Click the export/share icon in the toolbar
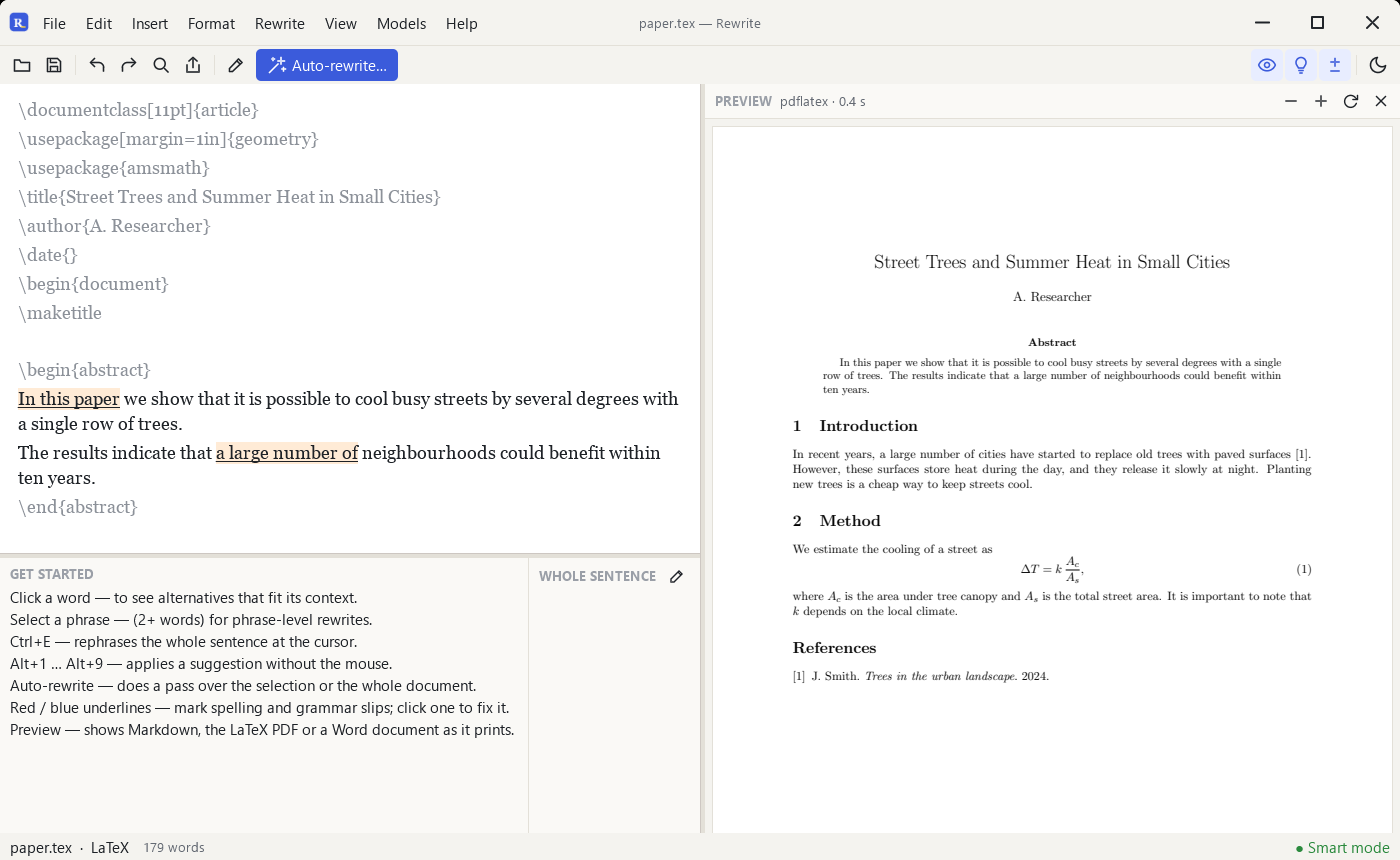This screenshot has width=1400, height=860. [193, 65]
